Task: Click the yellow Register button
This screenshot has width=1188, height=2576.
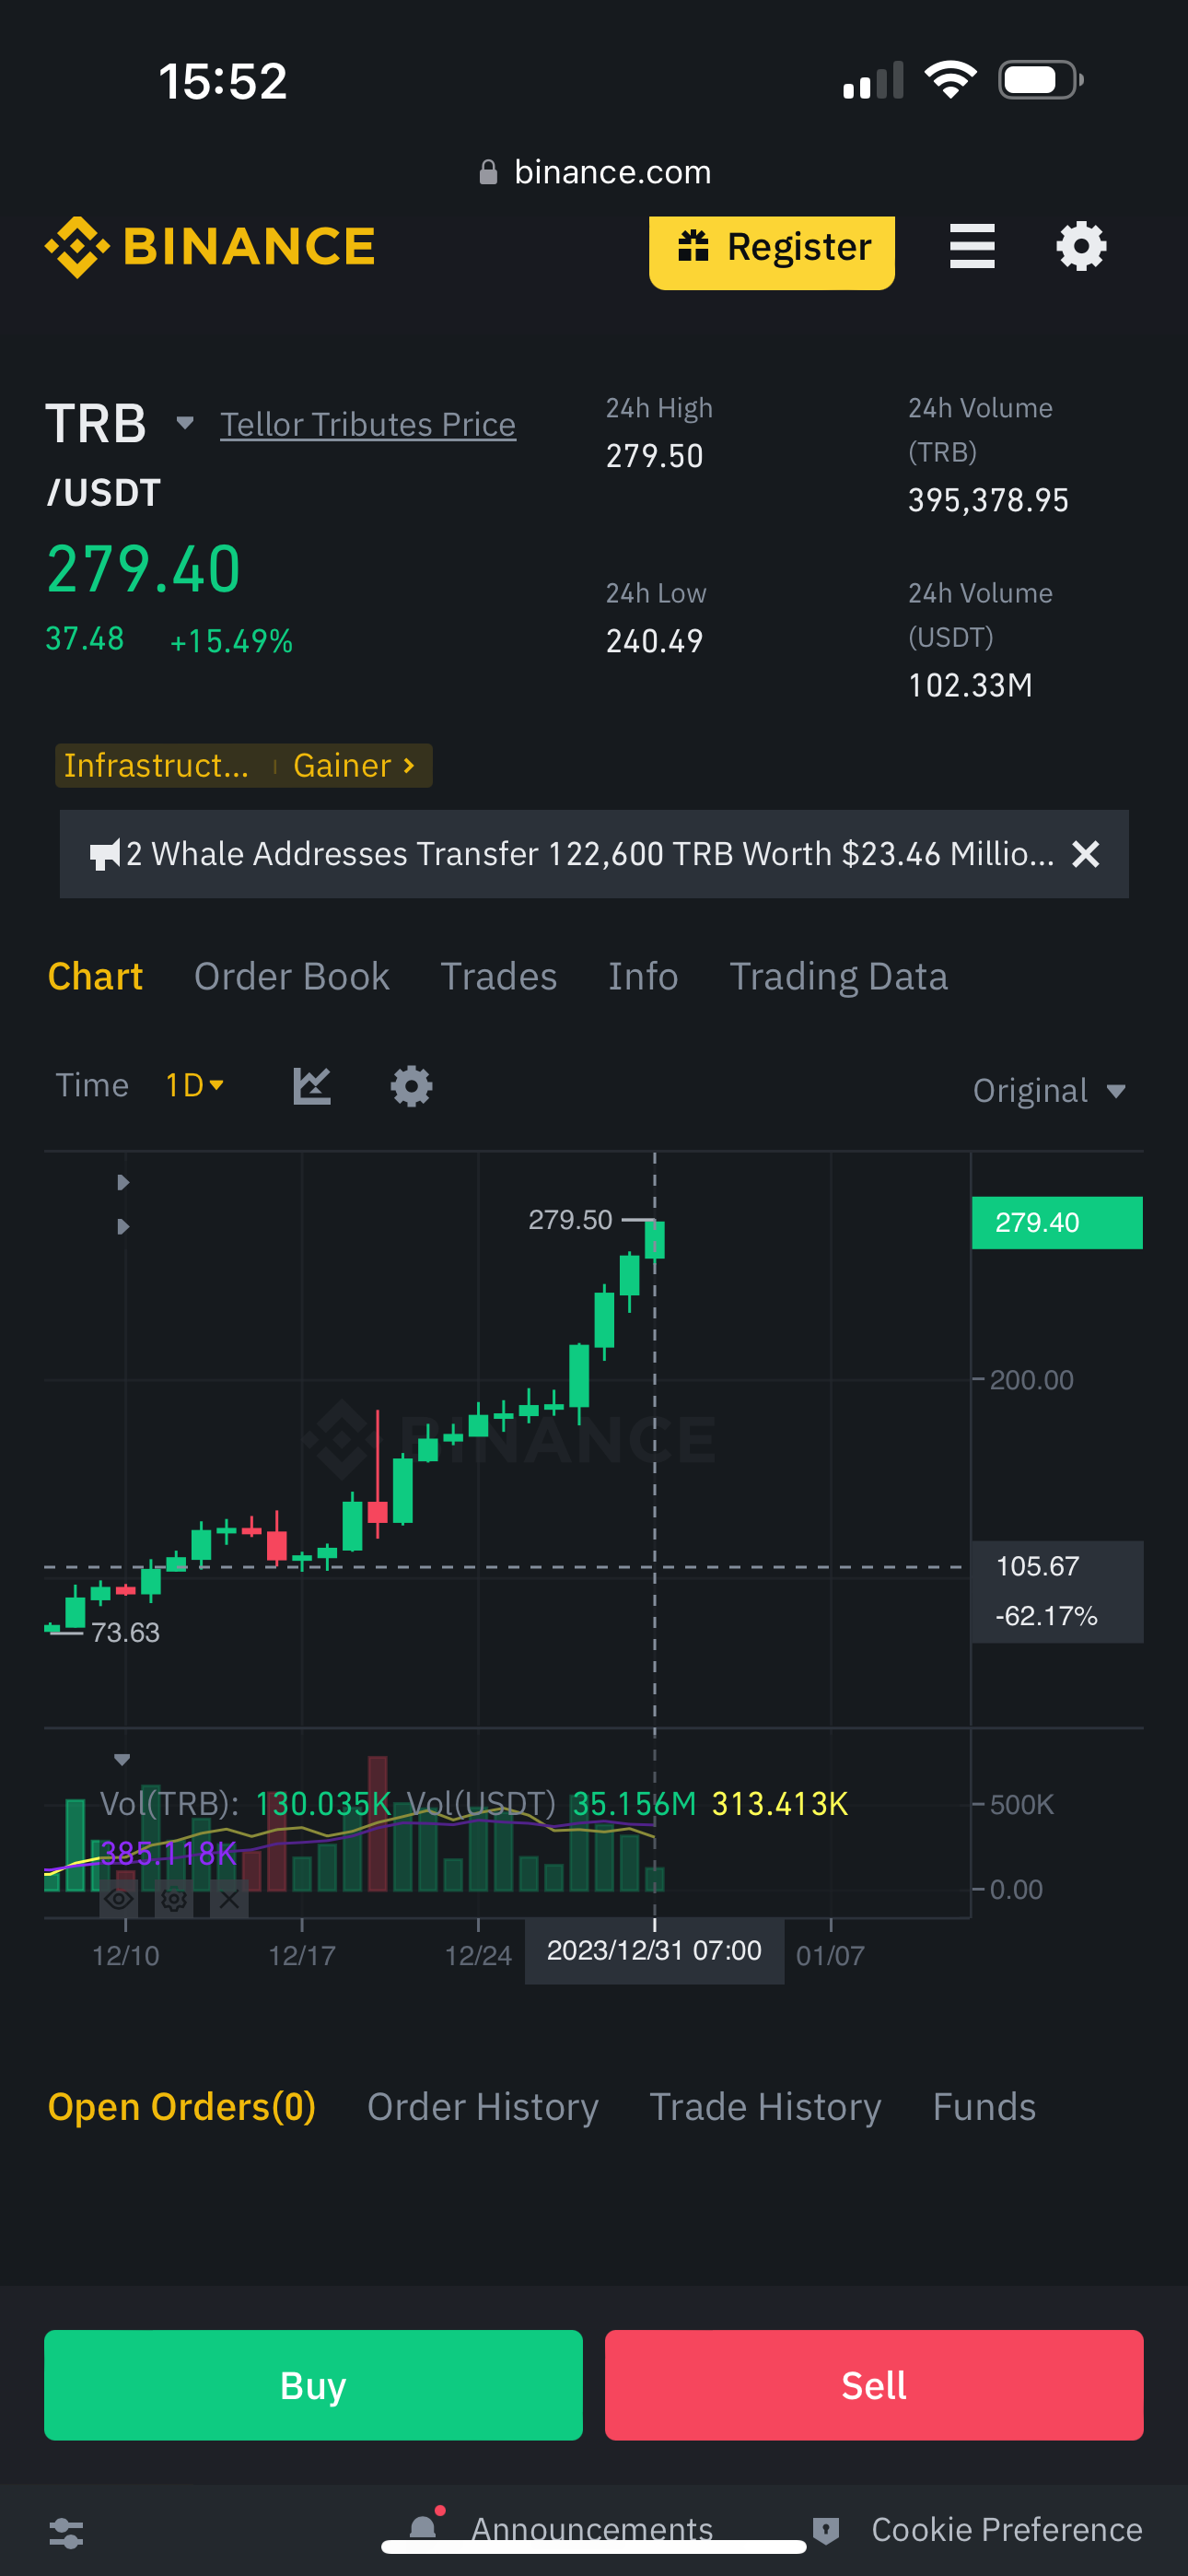Action: click(x=772, y=253)
